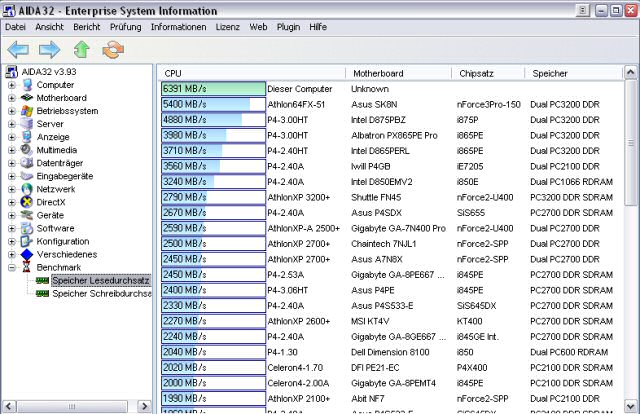
Task: Click the Geräte tree icon
Action: click(27, 215)
